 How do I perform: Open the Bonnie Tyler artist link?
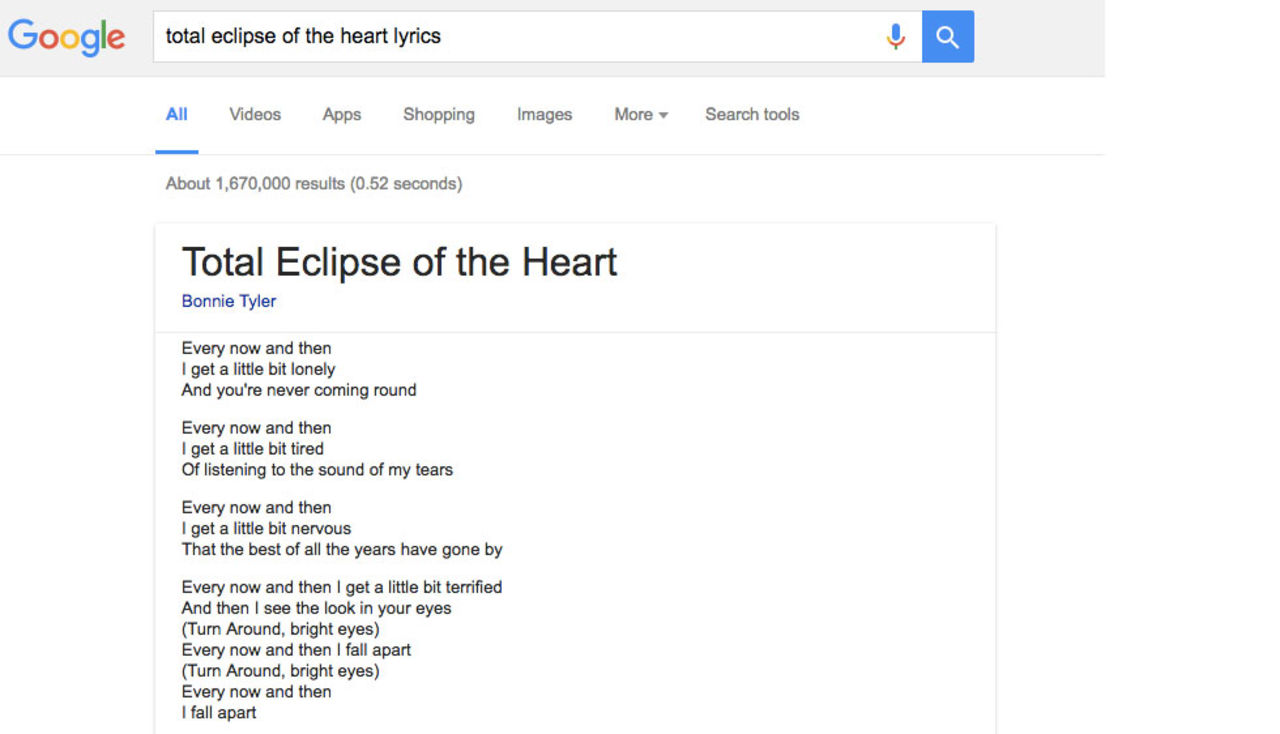point(229,301)
